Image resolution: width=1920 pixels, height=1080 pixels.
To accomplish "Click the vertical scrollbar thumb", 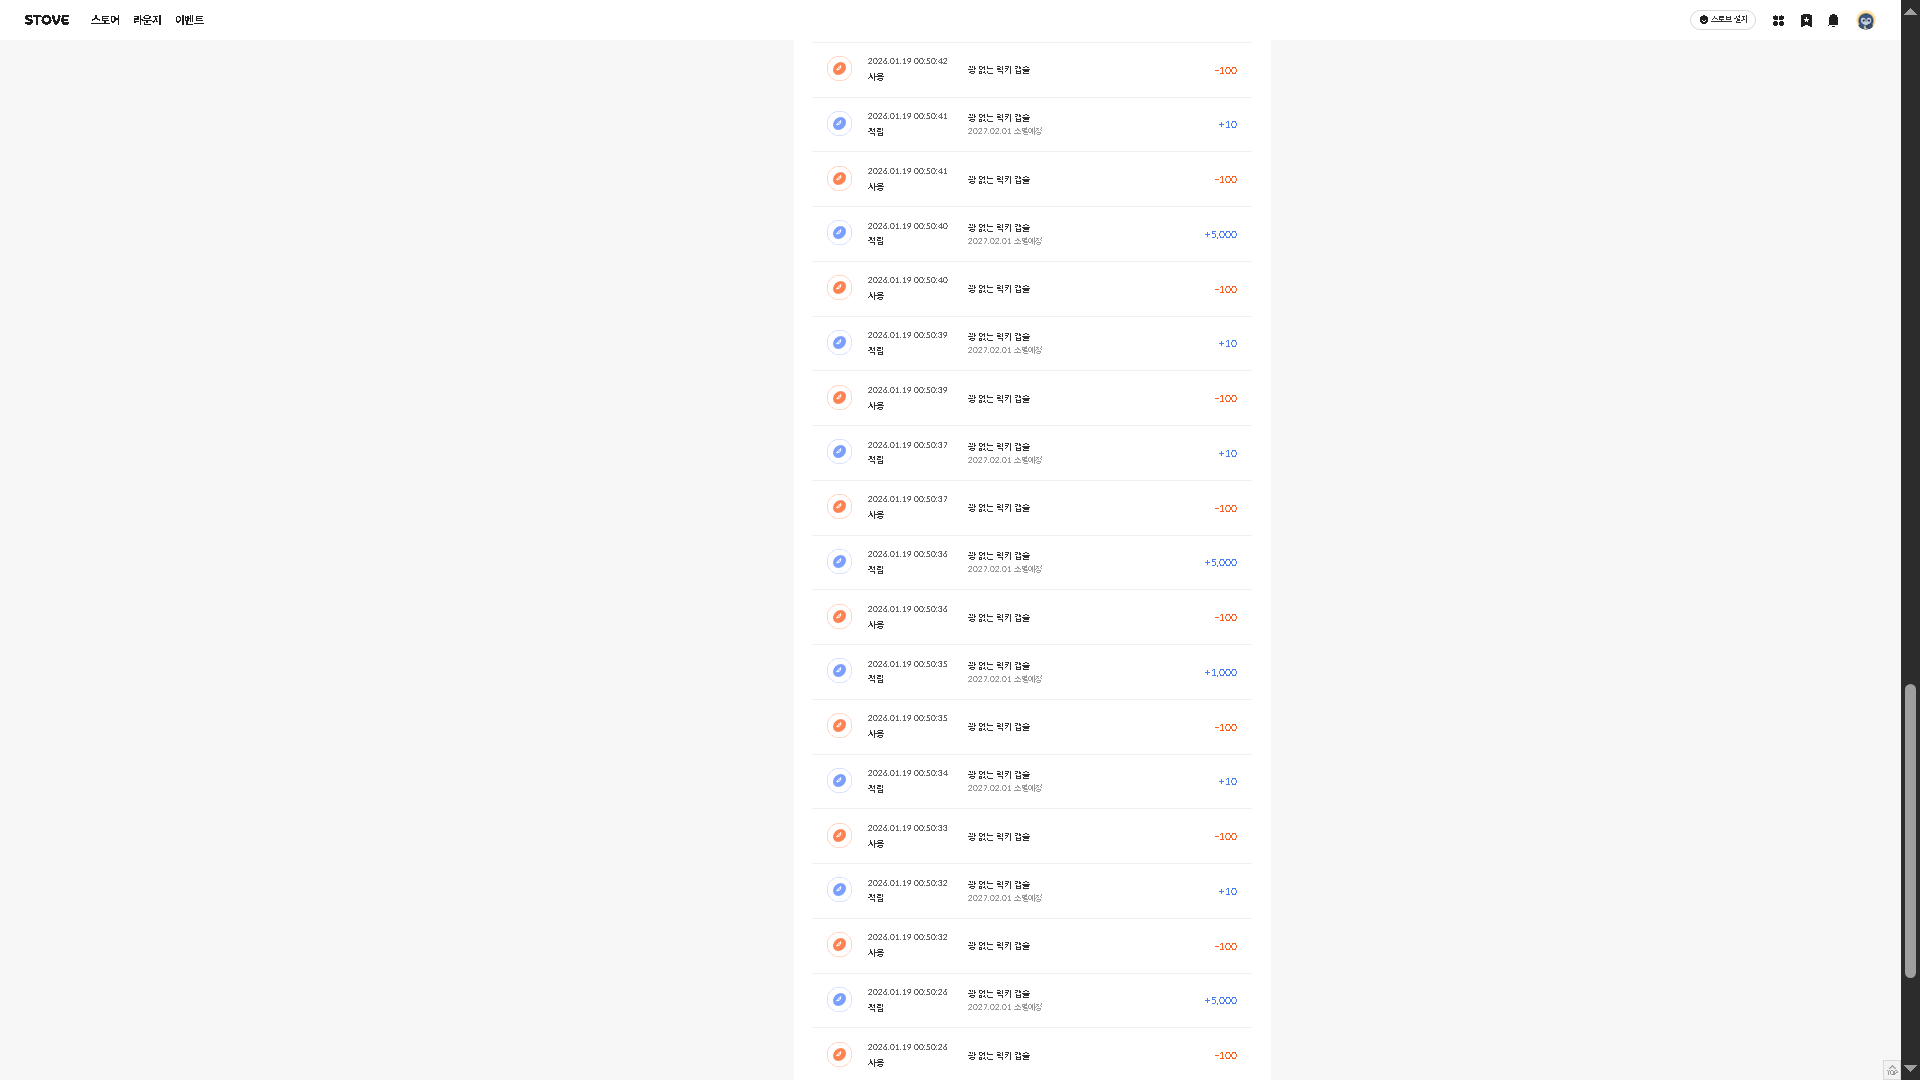I will pos(1910,830).
